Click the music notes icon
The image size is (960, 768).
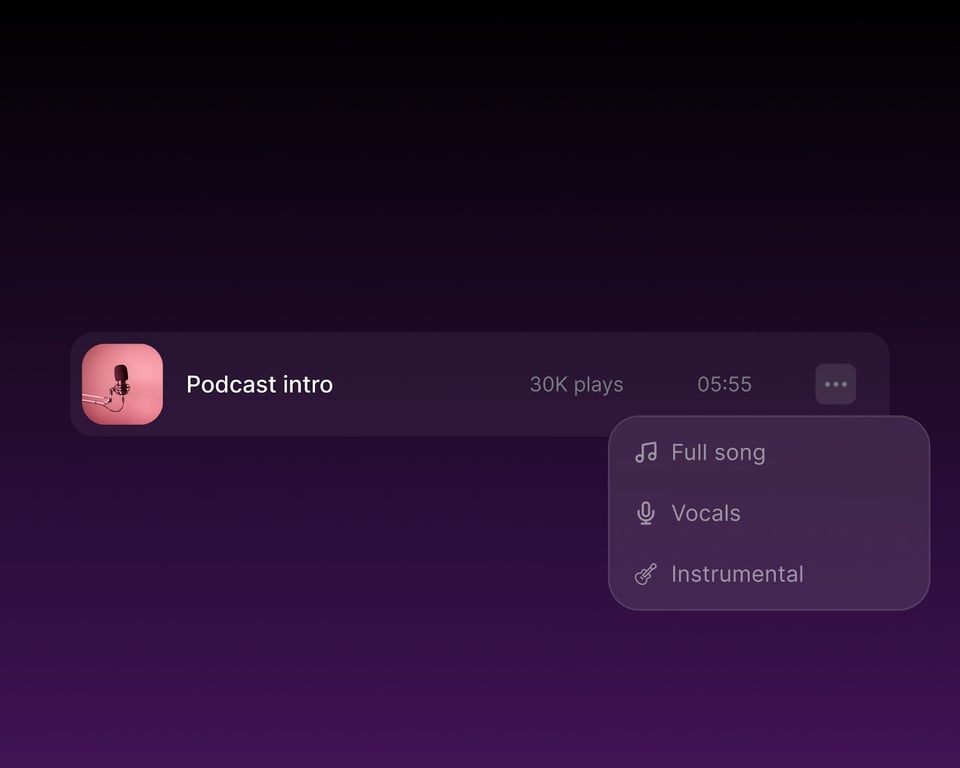click(646, 453)
